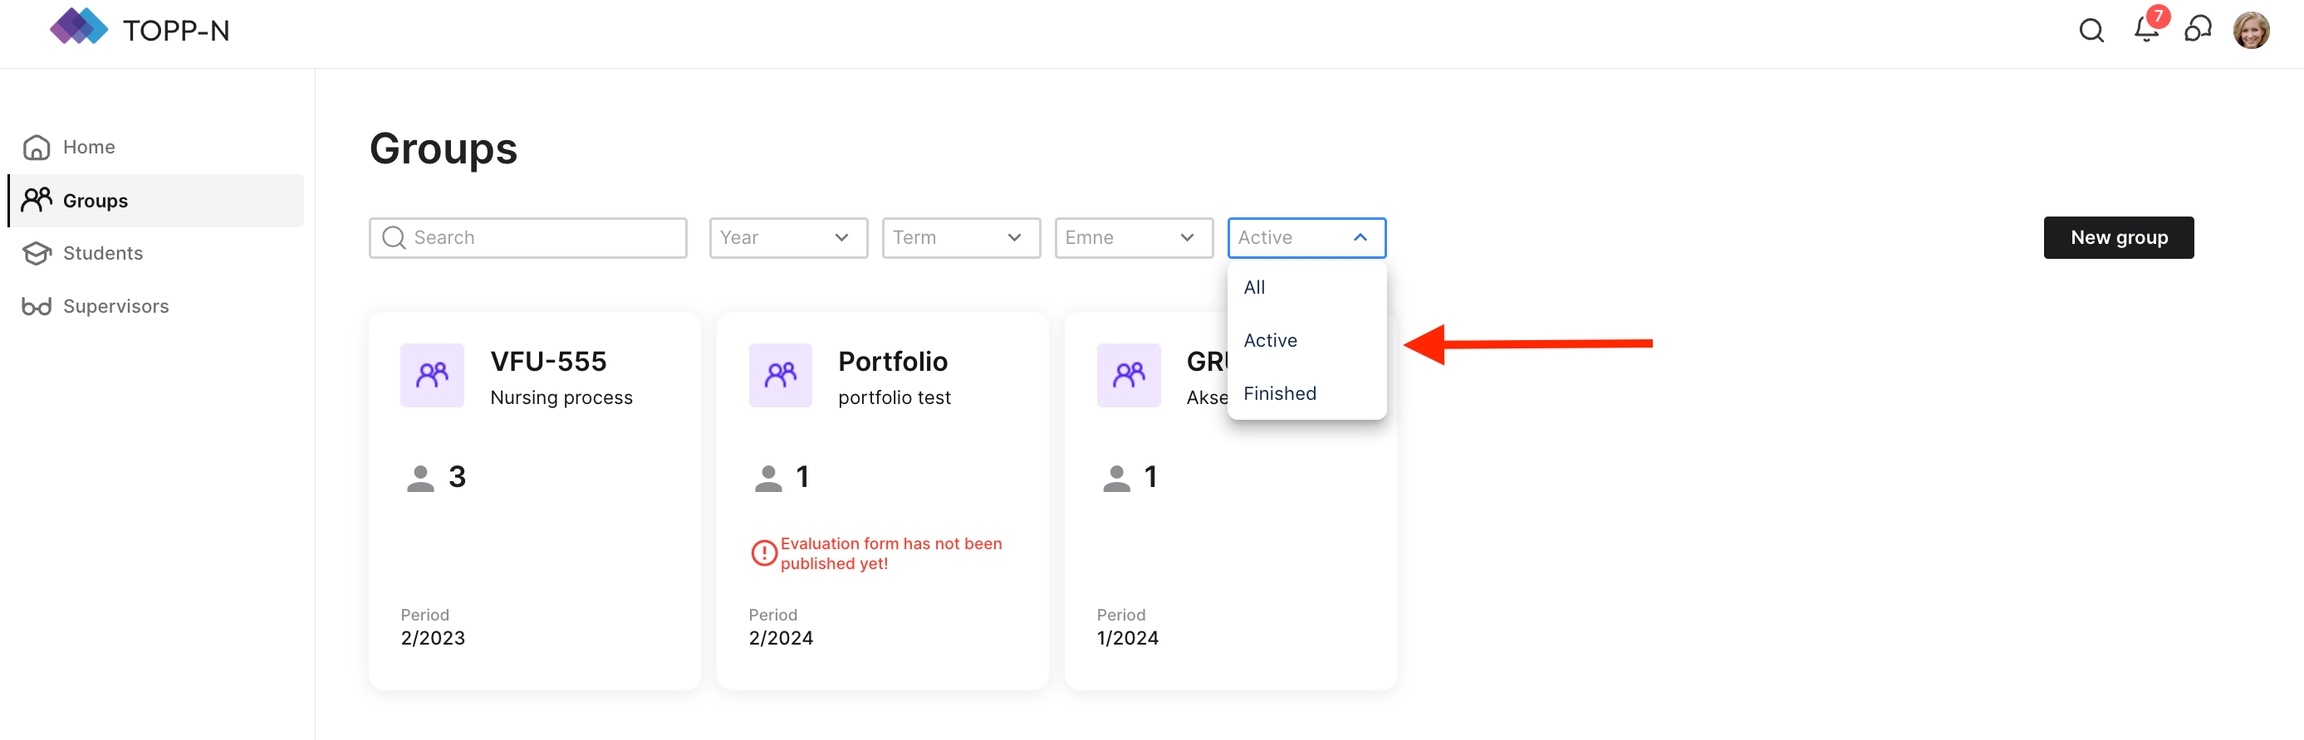Screen dimensions: 2304x740
Task: Open Students page from sidebar
Action: [102, 253]
